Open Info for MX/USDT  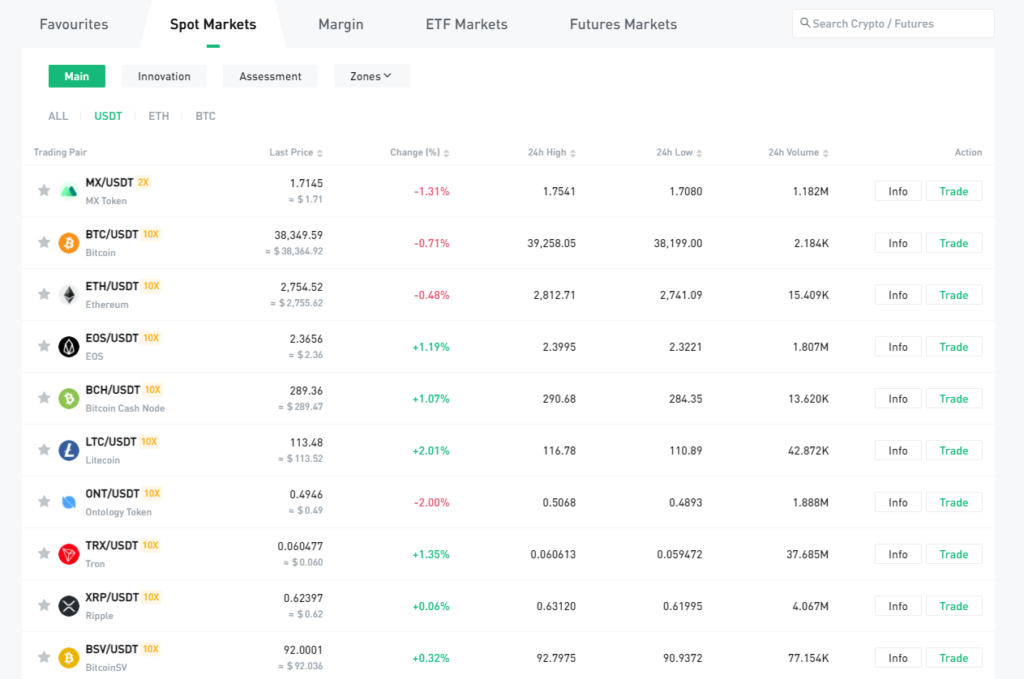click(898, 191)
